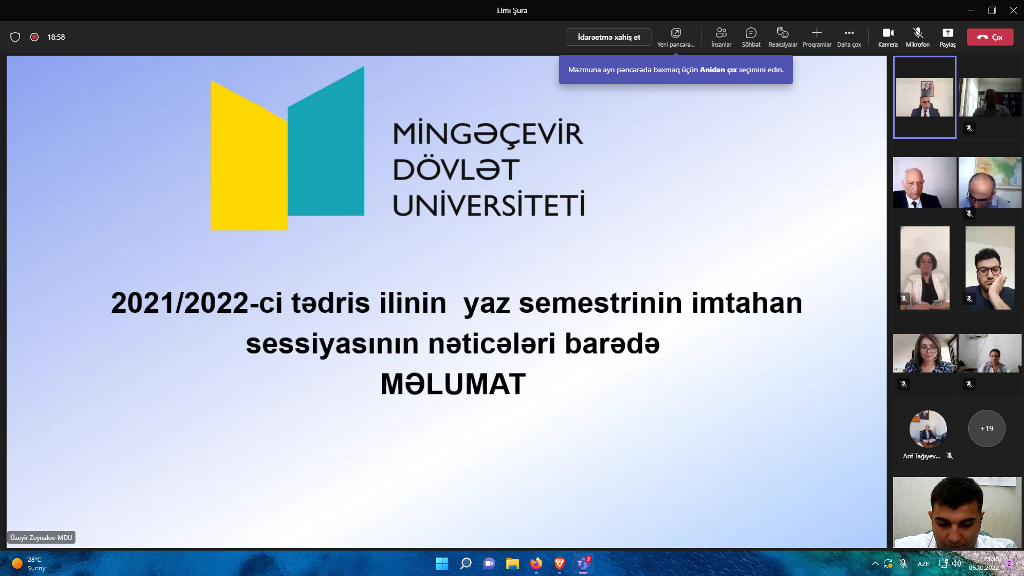Pop out content with Yeni pəncərə icon
This screenshot has height=576, width=1024.
click(x=675, y=34)
